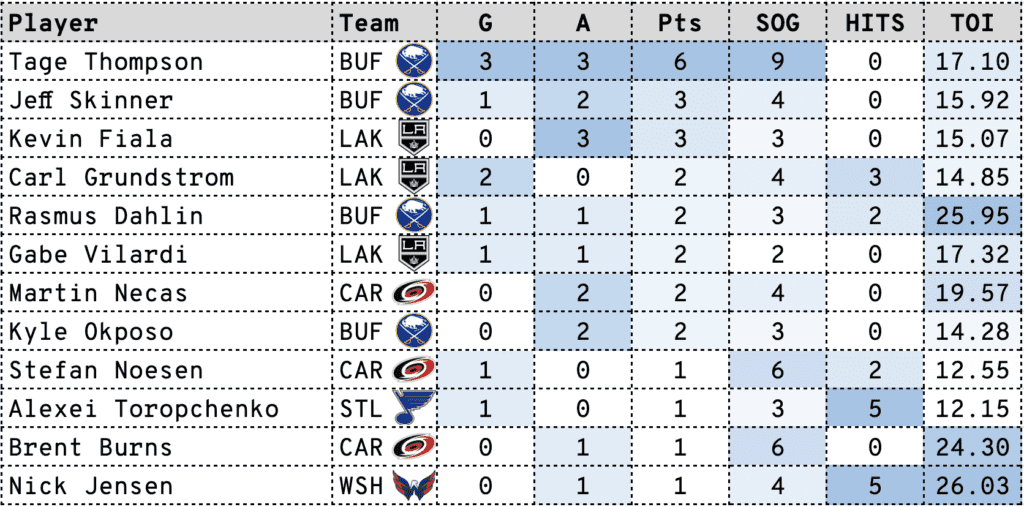Click the Sabres logo beside Kyle Okposo
This screenshot has height=507, width=1024.
pos(413,333)
